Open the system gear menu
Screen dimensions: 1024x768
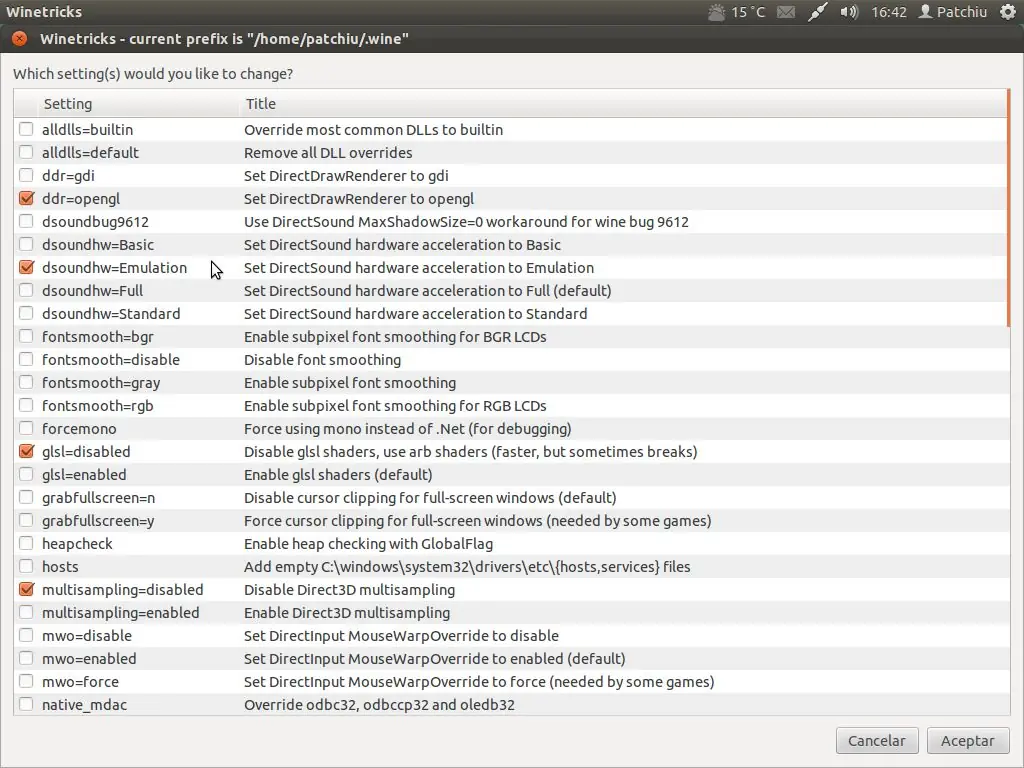point(1008,12)
